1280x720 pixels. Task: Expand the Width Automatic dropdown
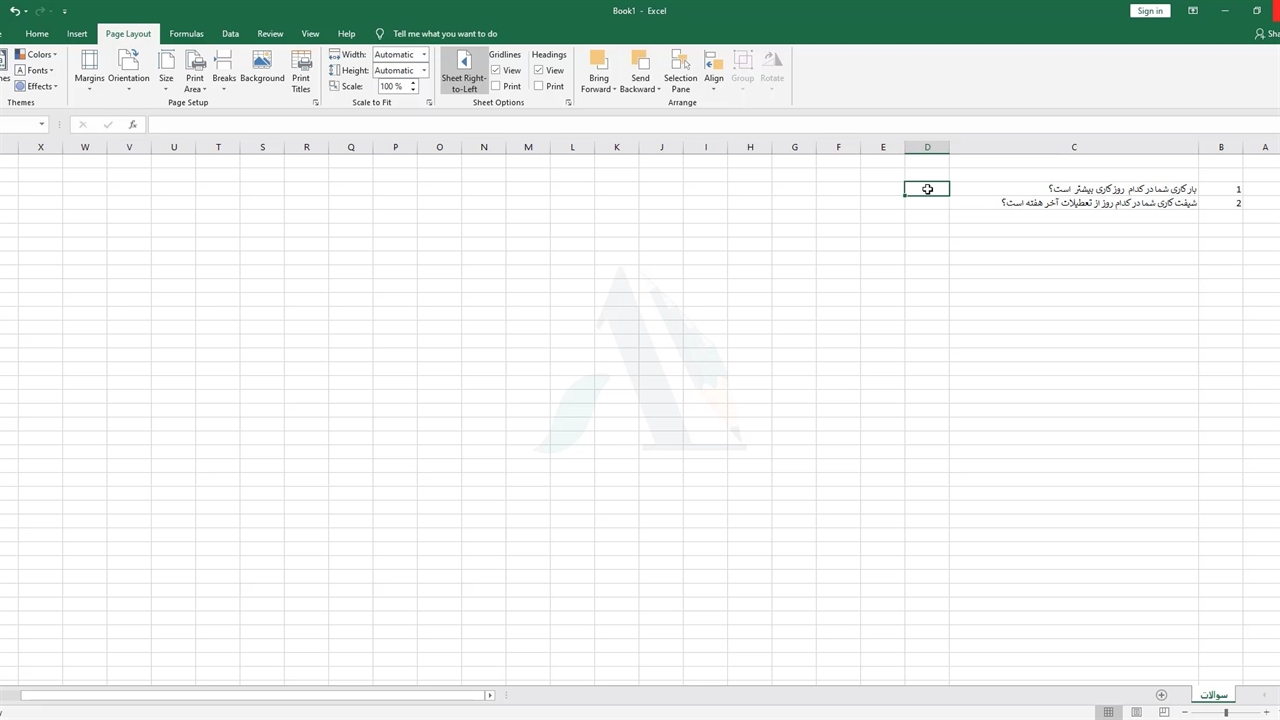pos(424,55)
